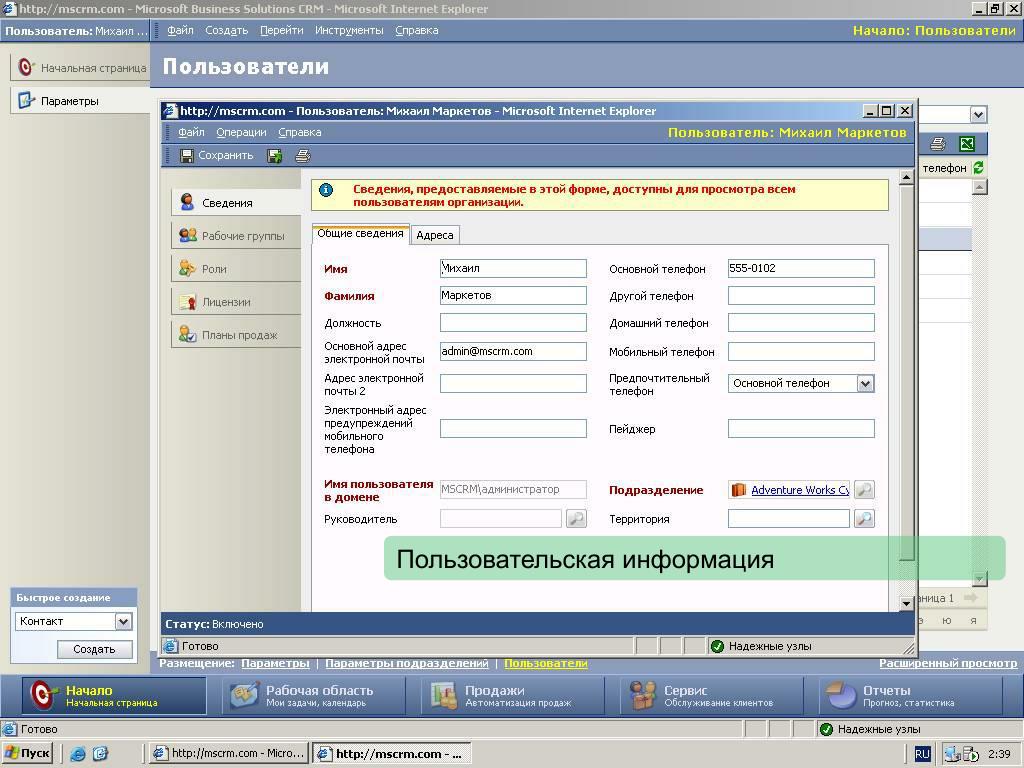Switch to Адреса tab
Image resolution: width=1024 pixels, height=768 pixels.
point(435,235)
